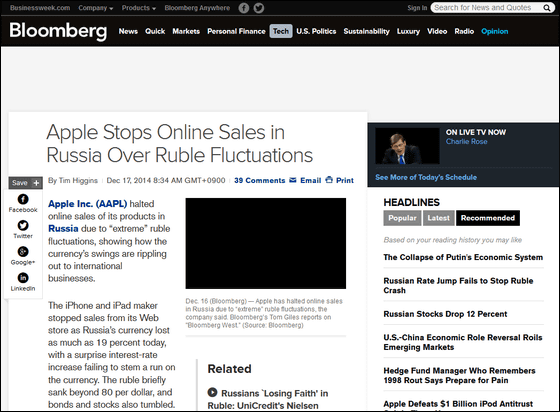Expand the Company dropdown menu

pos(96,8)
